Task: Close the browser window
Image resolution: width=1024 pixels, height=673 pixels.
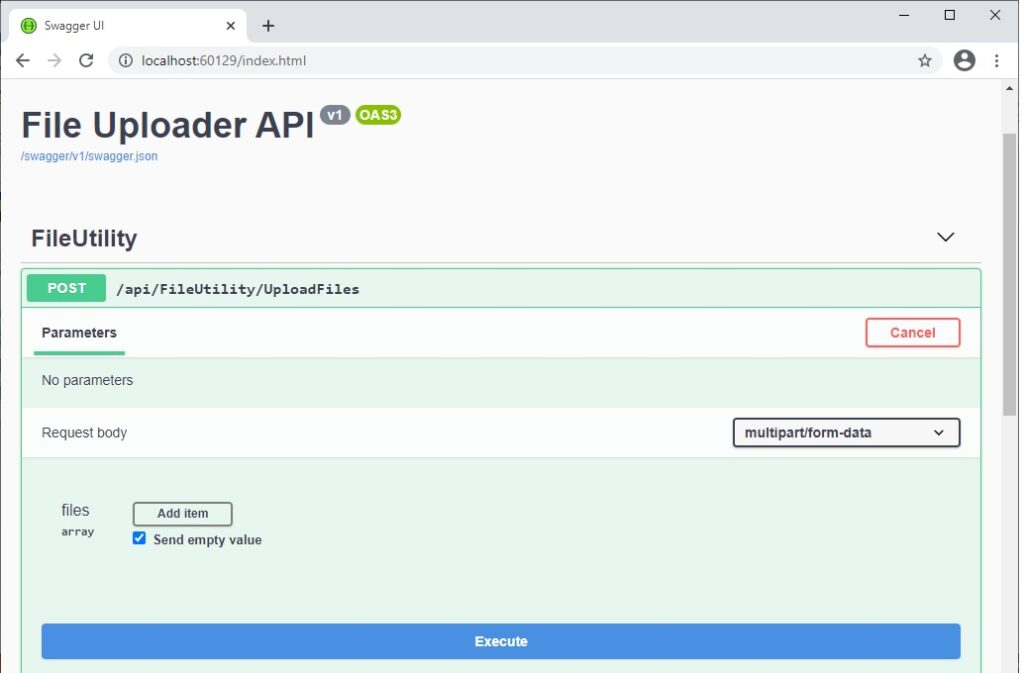Action: click(x=995, y=15)
